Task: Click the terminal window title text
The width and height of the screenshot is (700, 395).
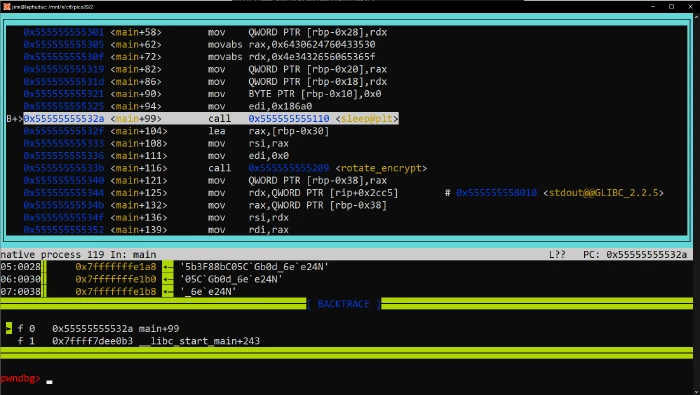Action: [53, 7]
